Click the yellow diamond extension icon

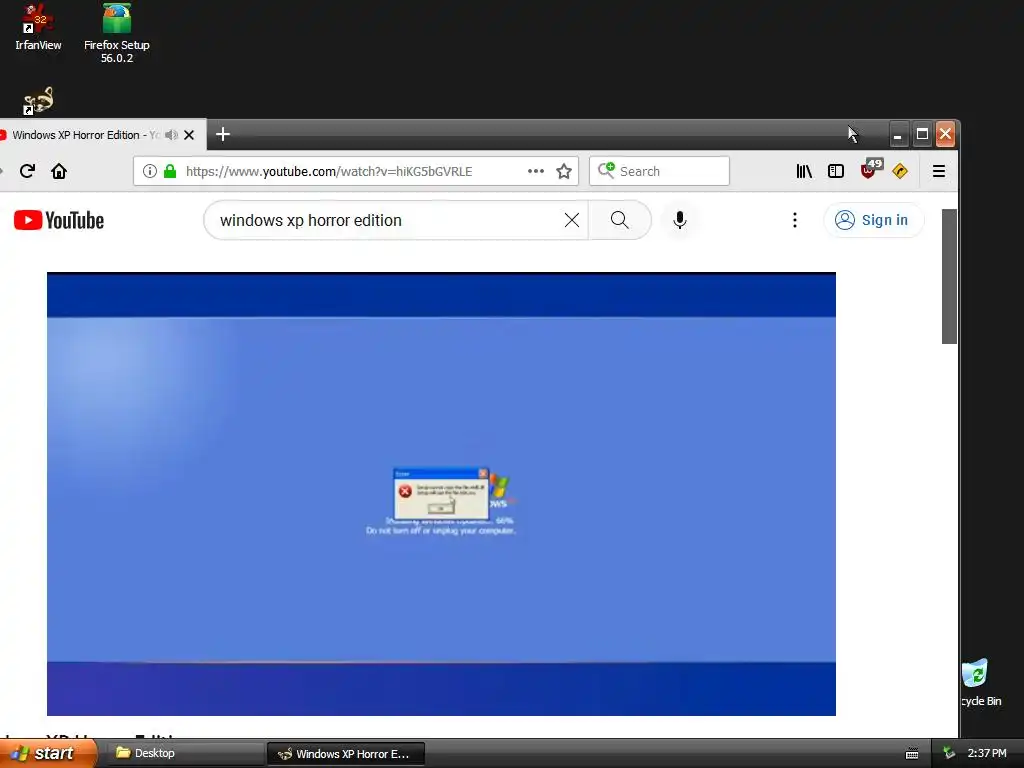[900, 171]
